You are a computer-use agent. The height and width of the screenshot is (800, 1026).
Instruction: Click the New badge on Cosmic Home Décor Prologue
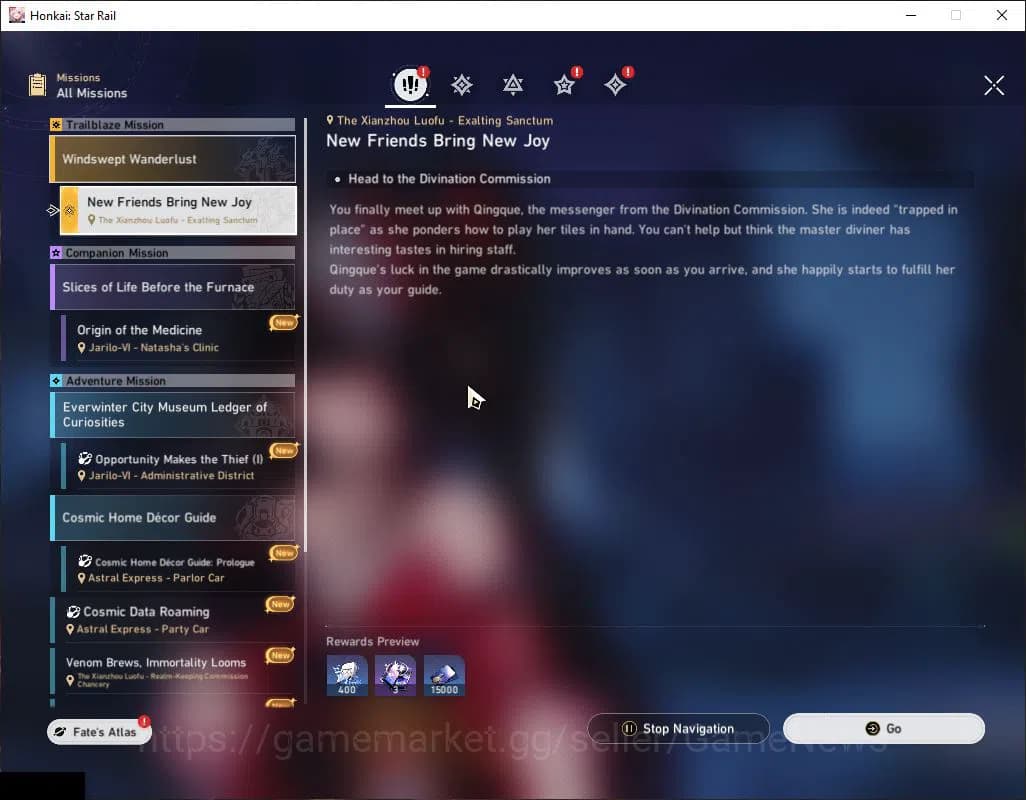284,553
